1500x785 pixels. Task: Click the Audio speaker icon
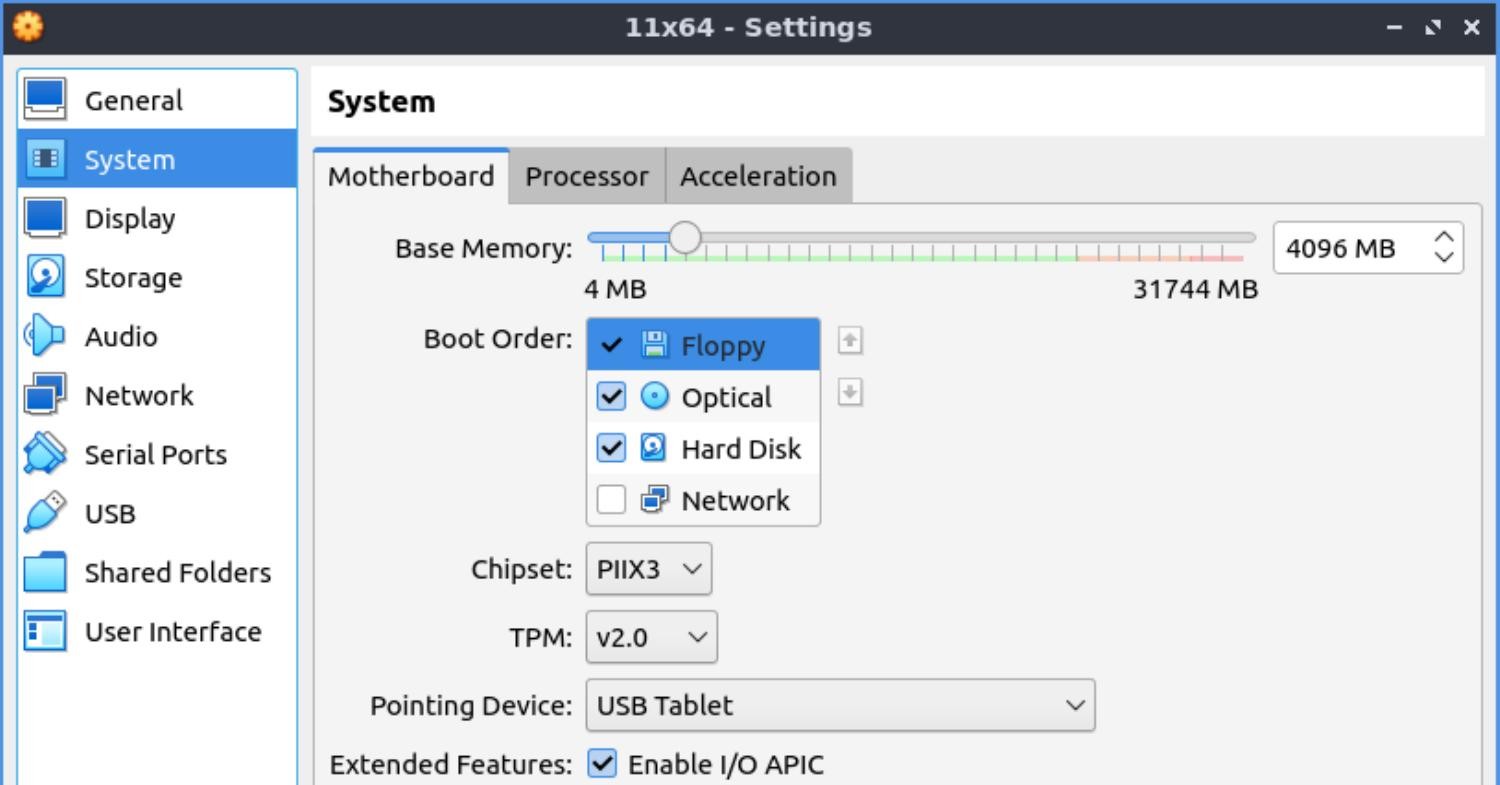pos(45,336)
